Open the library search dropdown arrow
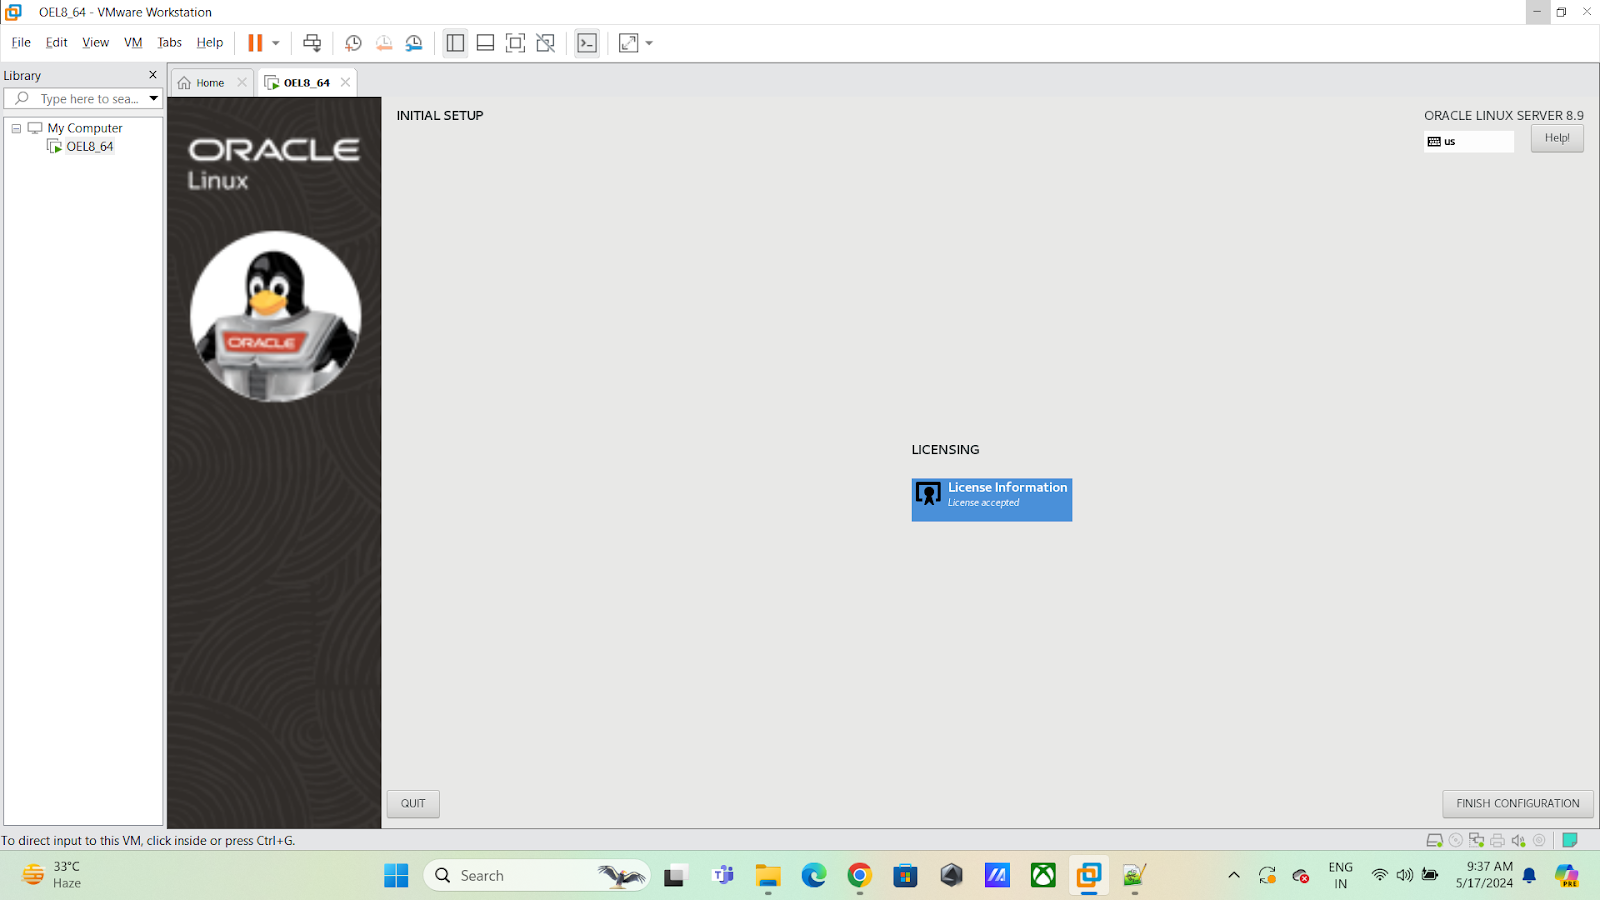 [154, 99]
